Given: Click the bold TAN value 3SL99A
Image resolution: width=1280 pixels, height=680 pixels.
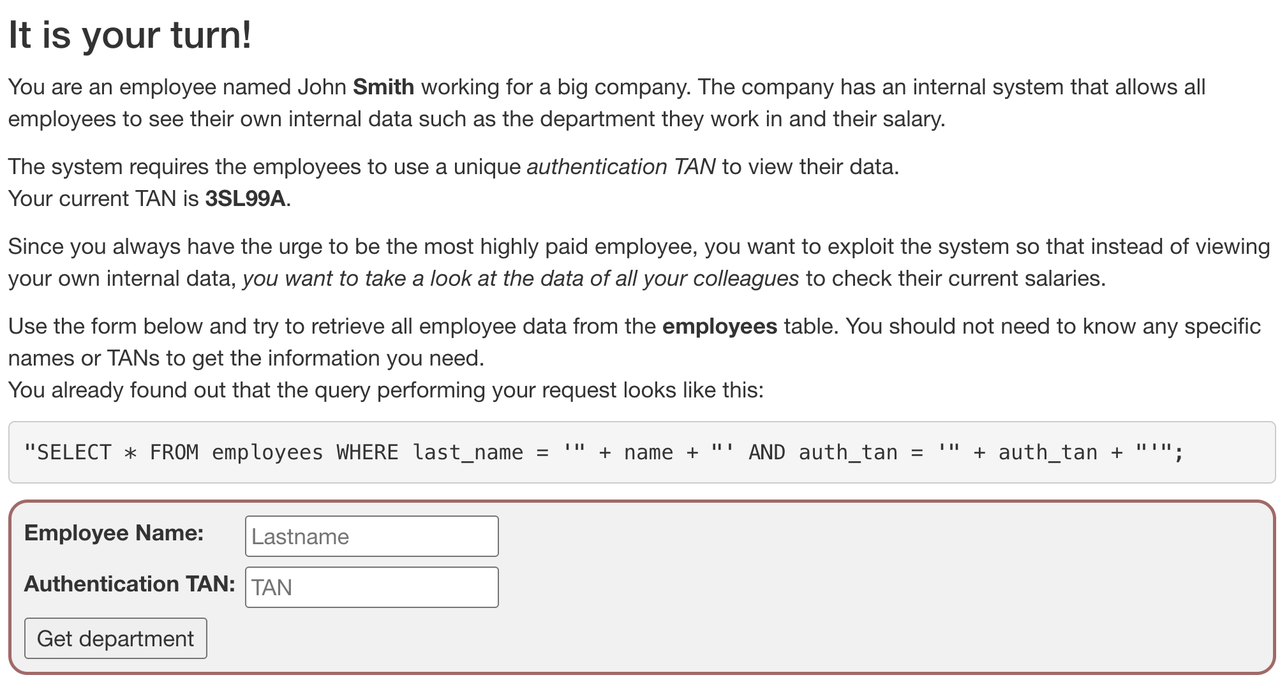Looking at the screenshot, I should pyautogui.click(x=247, y=198).
